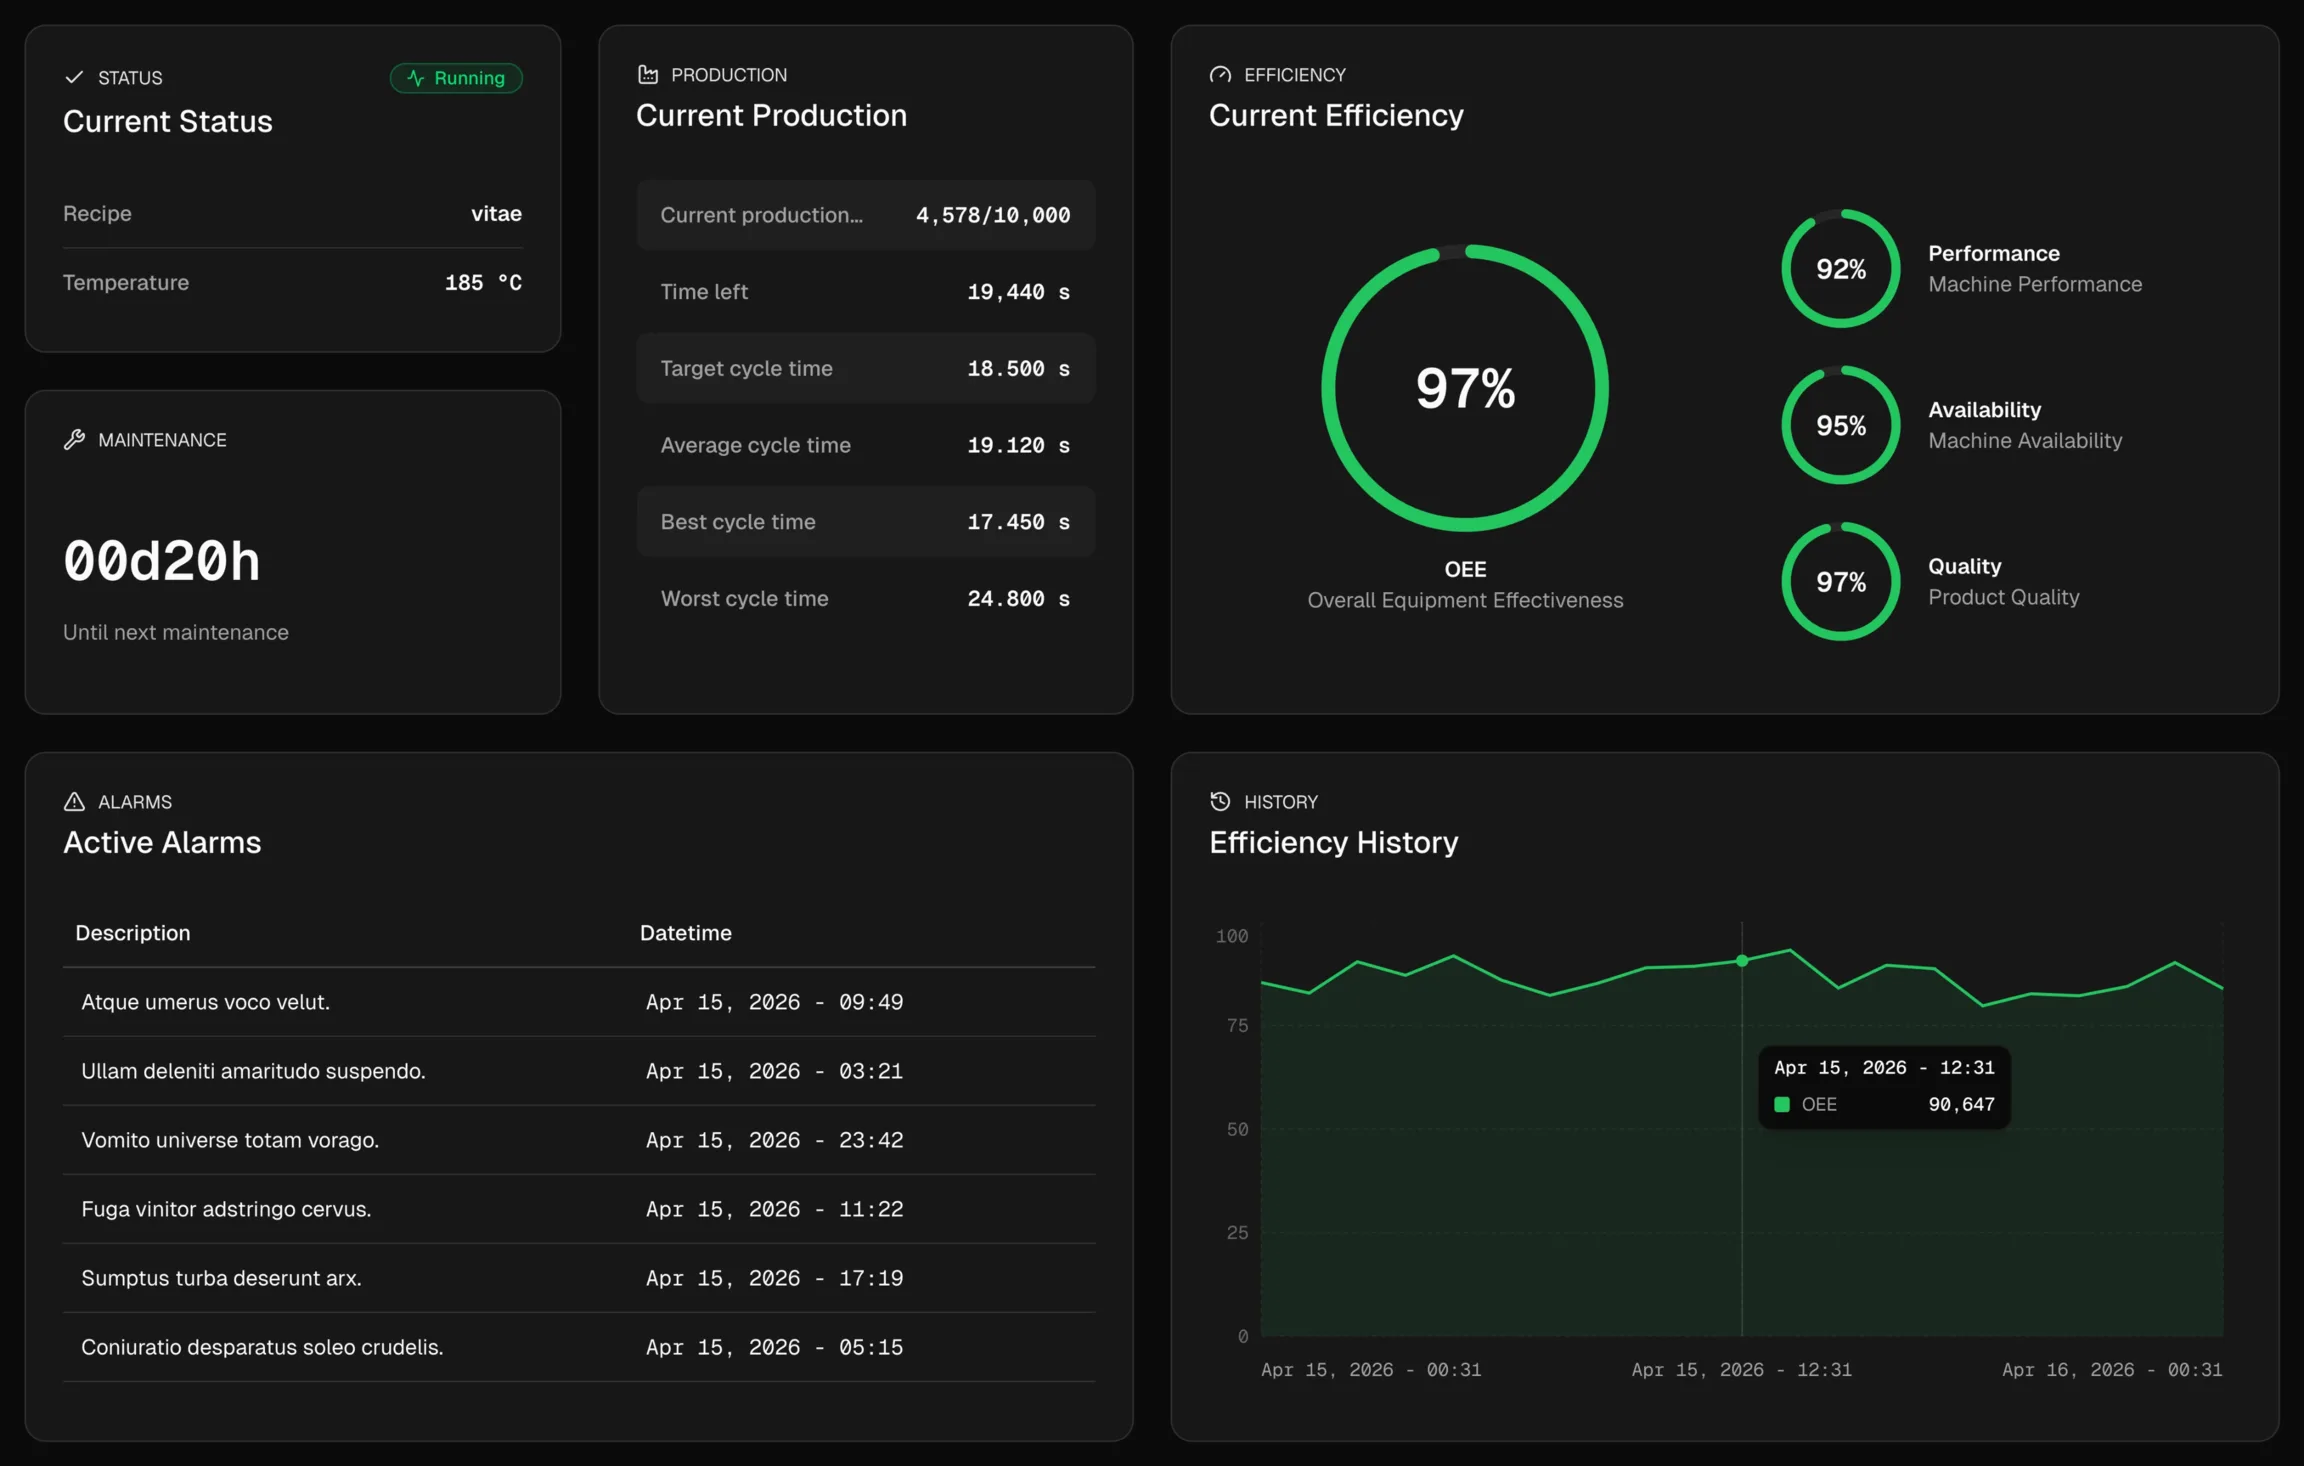Screen dimensions: 2304x1466
Task: Click the Target cycle time value '18.500 s'
Action: pos(1019,369)
